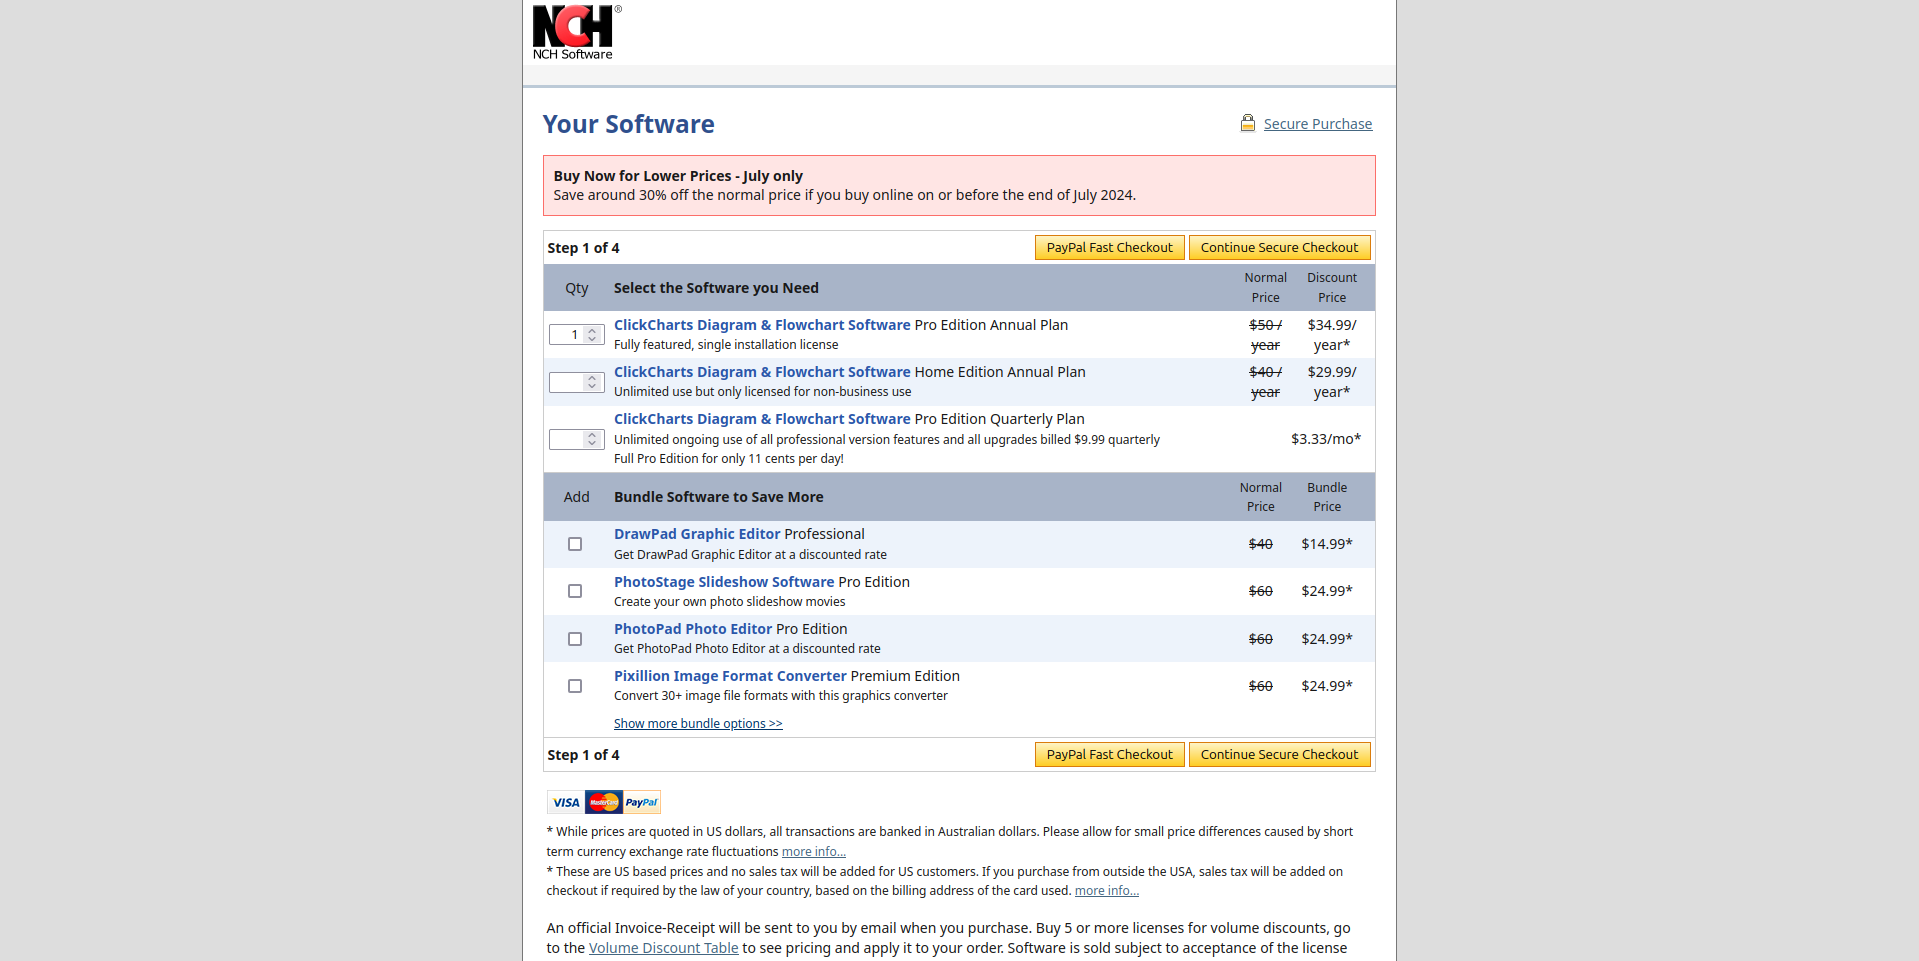Image resolution: width=1919 pixels, height=961 pixels.
Task: Click the struck-through $40 DrawPad normal price
Action: 1261,544
